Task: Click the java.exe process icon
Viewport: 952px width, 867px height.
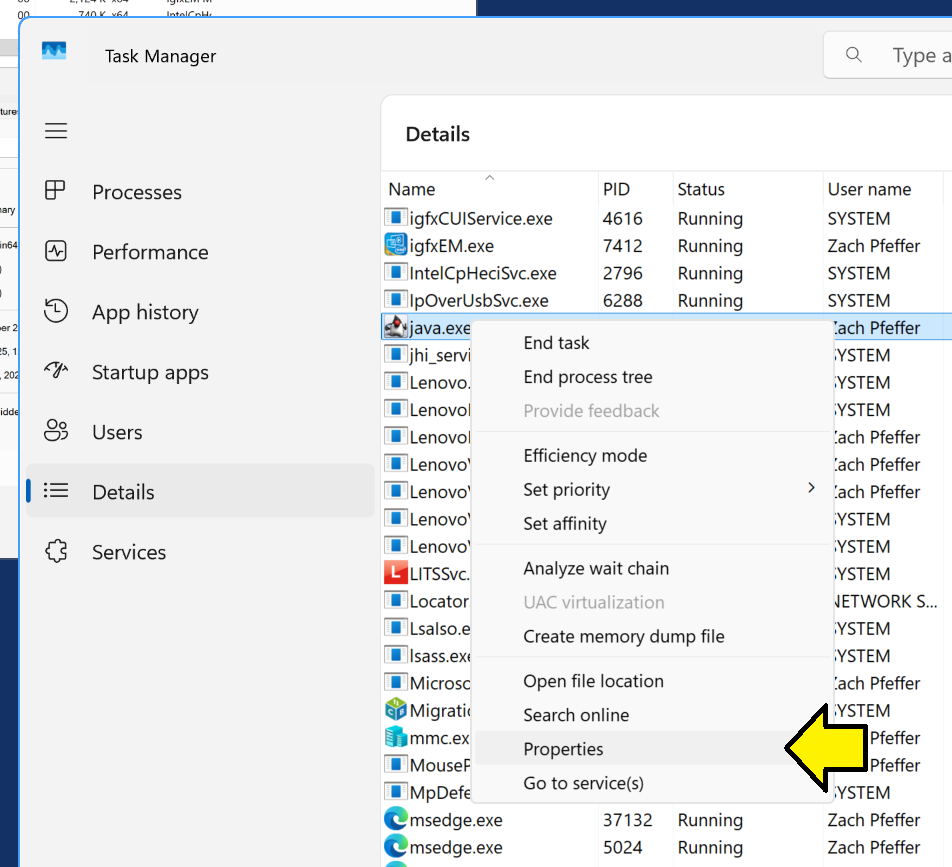Action: 396,328
